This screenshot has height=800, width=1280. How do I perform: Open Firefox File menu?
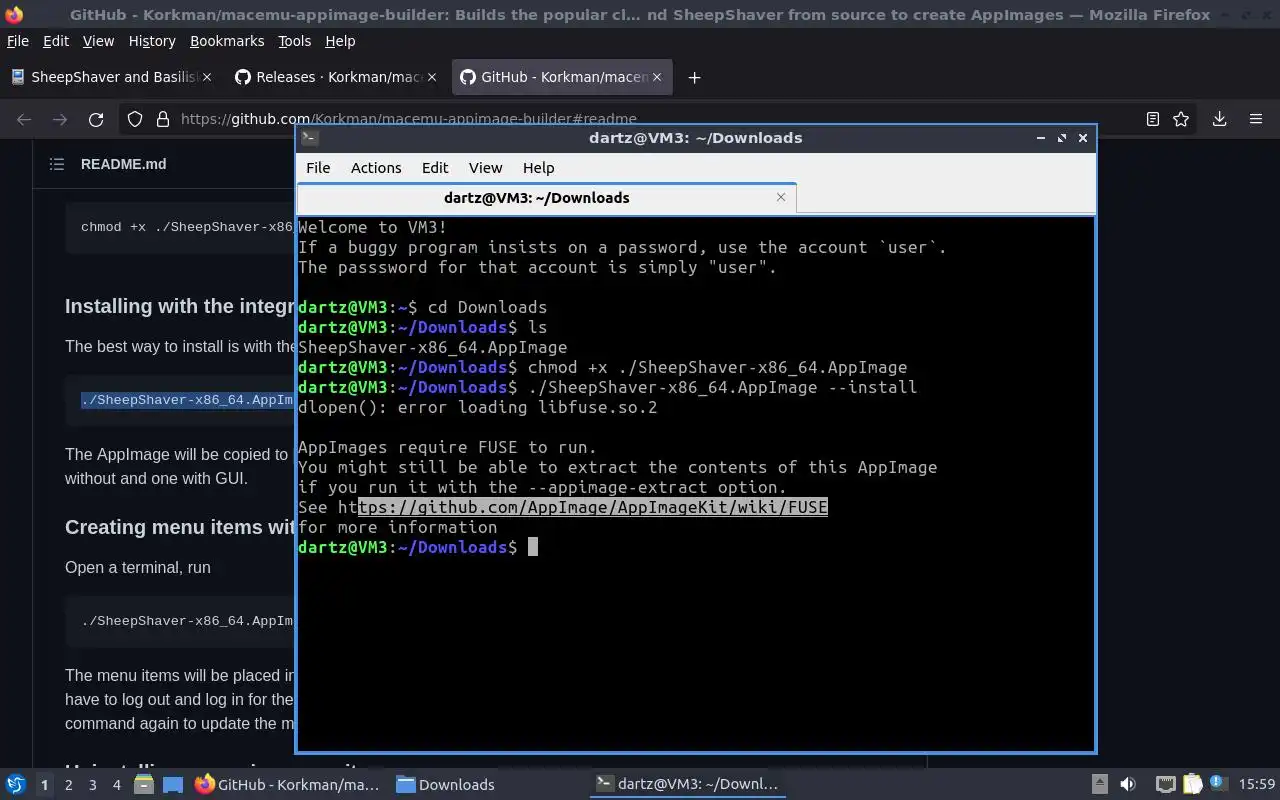[18, 41]
